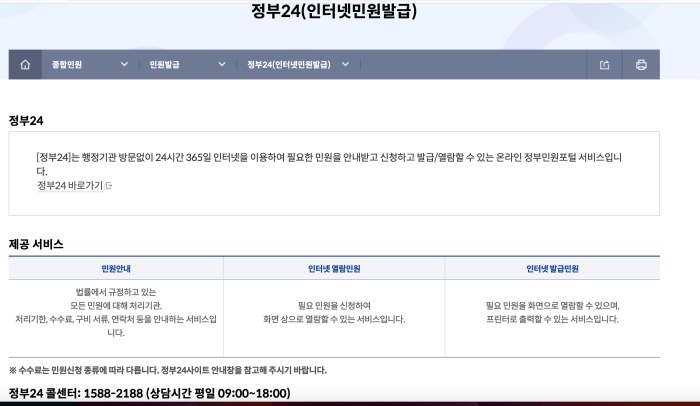Click the 인터넷 발급민원 column header
The width and height of the screenshot is (700, 406).
click(x=552, y=269)
